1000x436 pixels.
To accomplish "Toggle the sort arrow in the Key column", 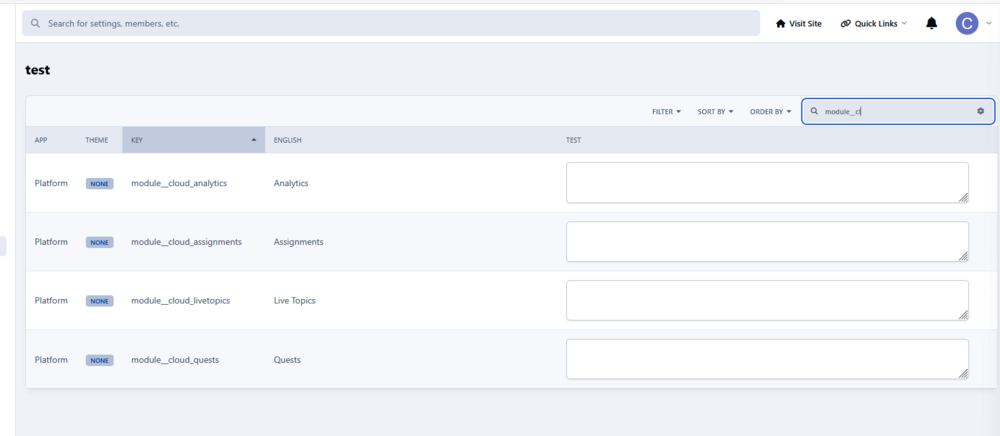I will click(x=254, y=140).
